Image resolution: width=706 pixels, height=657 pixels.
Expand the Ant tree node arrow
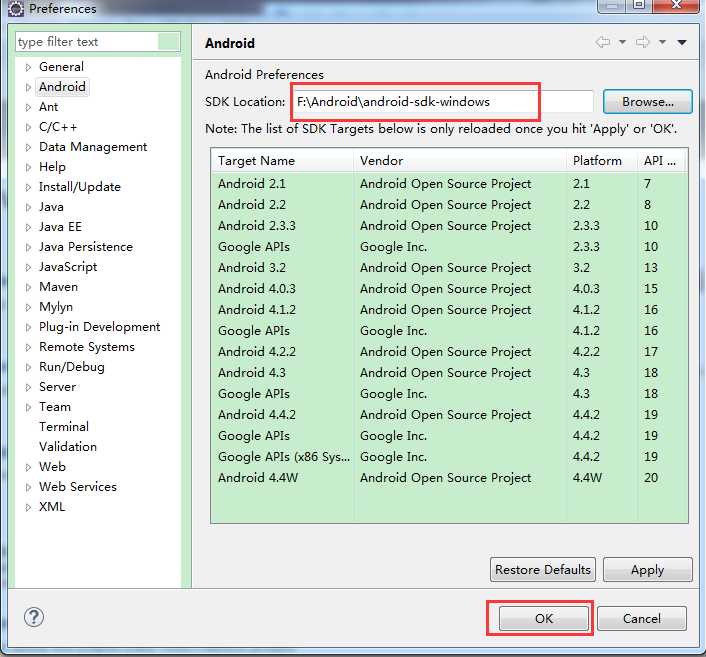(28, 107)
